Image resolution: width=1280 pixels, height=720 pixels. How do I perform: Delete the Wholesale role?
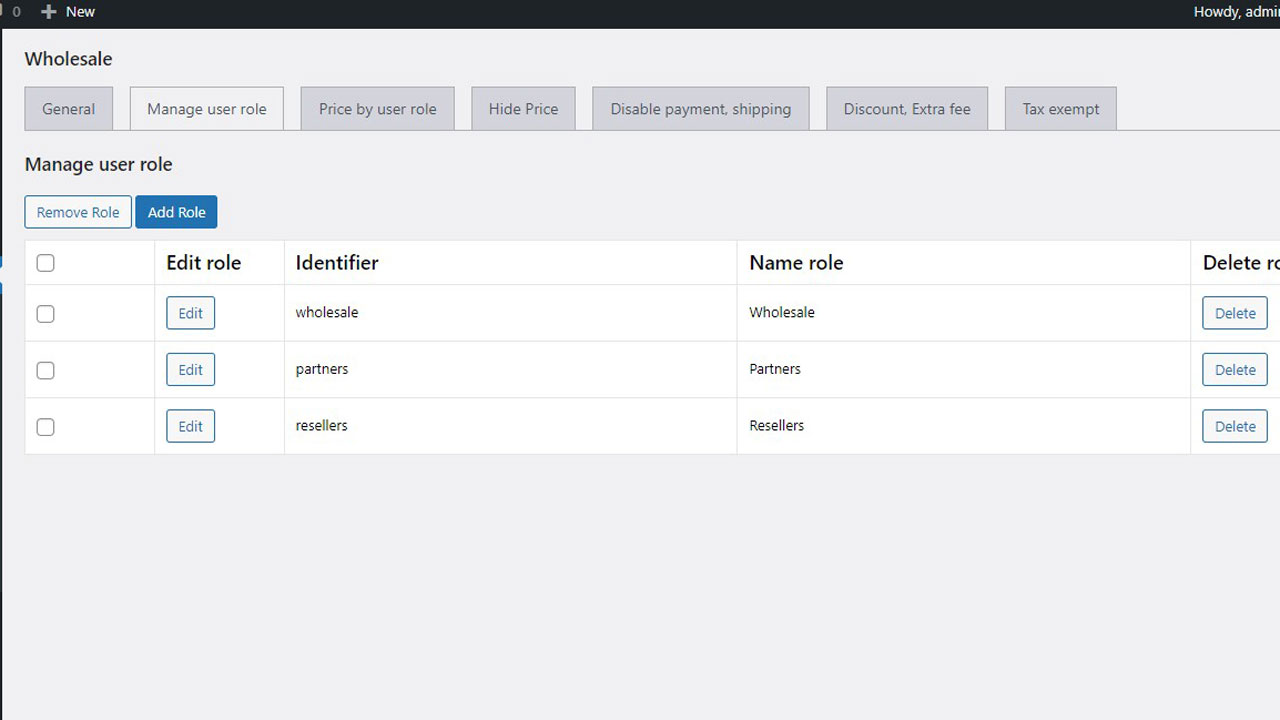click(1235, 313)
